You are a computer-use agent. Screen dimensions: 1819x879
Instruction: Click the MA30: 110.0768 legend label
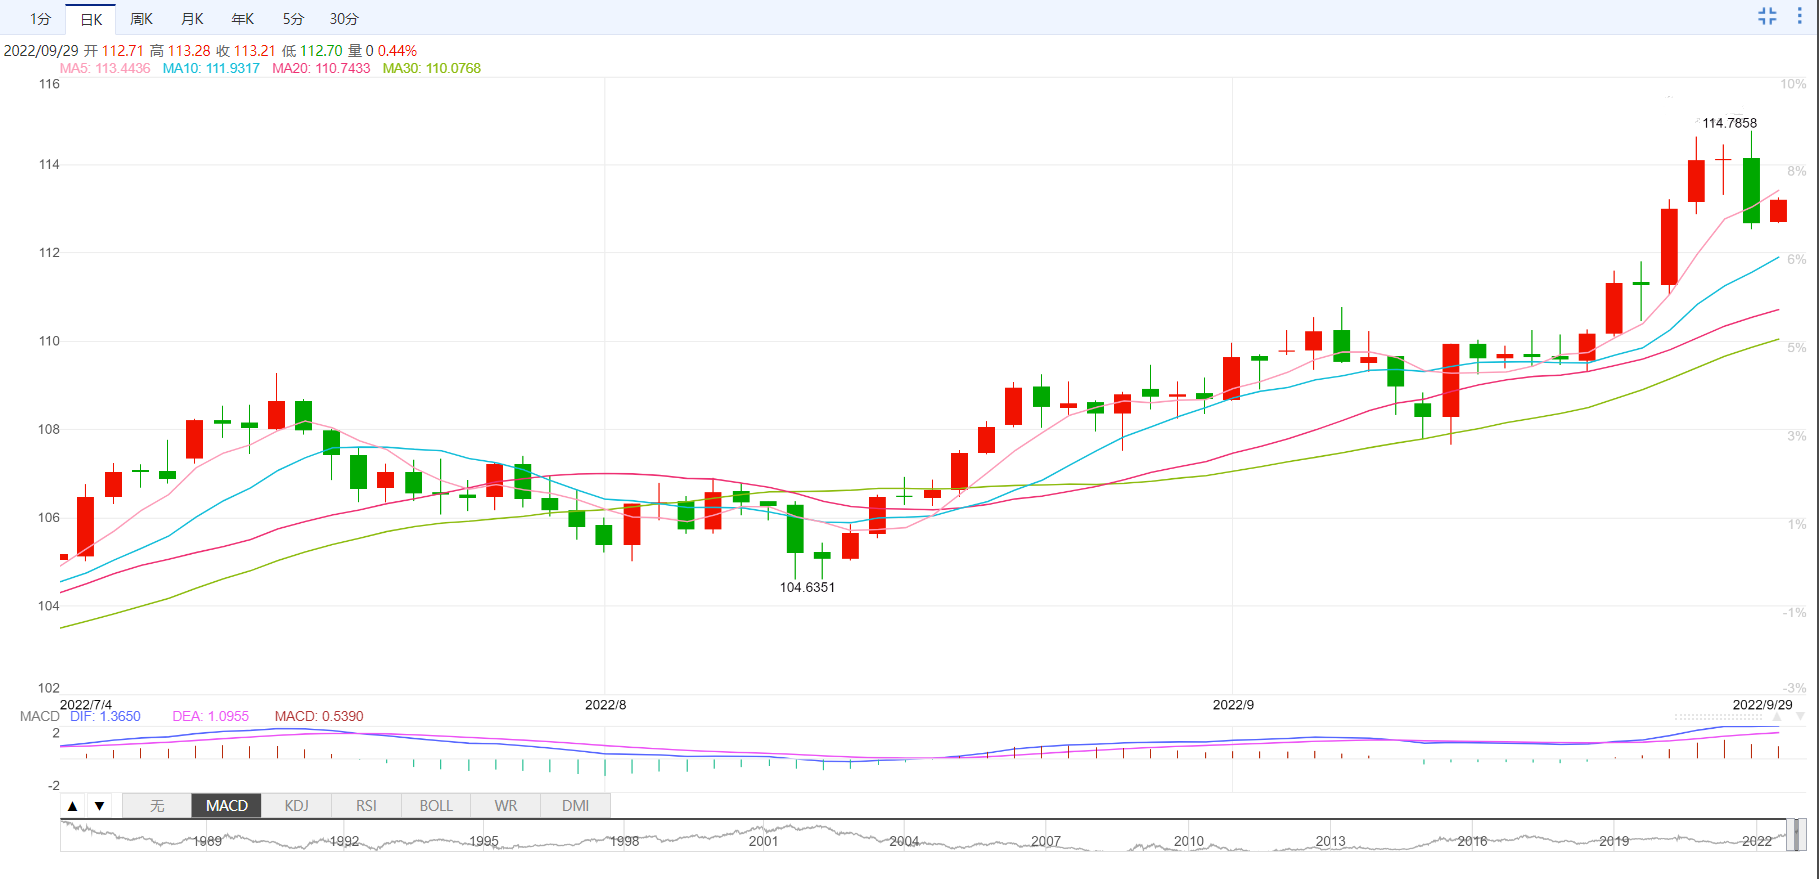coord(432,69)
